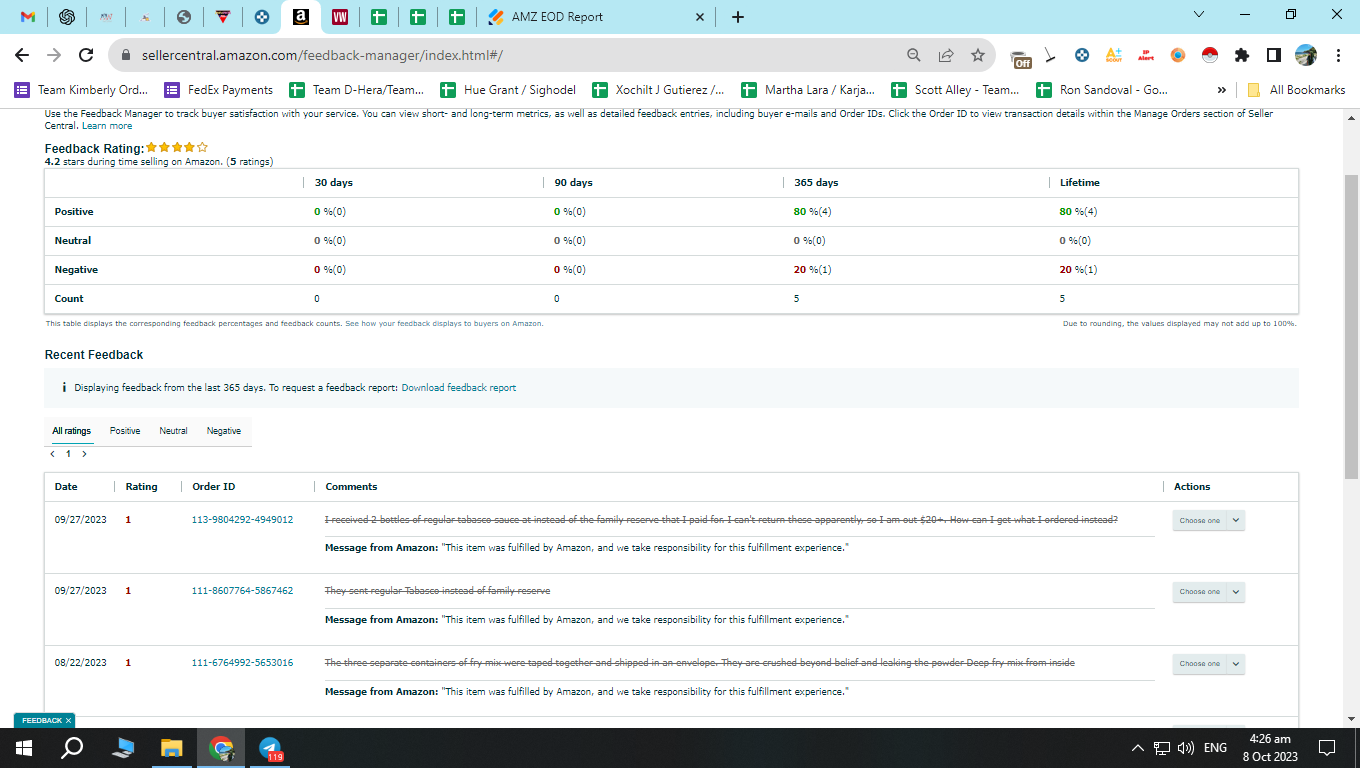The height and width of the screenshot is (768, 1360).
Task: Click the page's vertical scrollbar thumb
Action: [x=1351, y=325]
